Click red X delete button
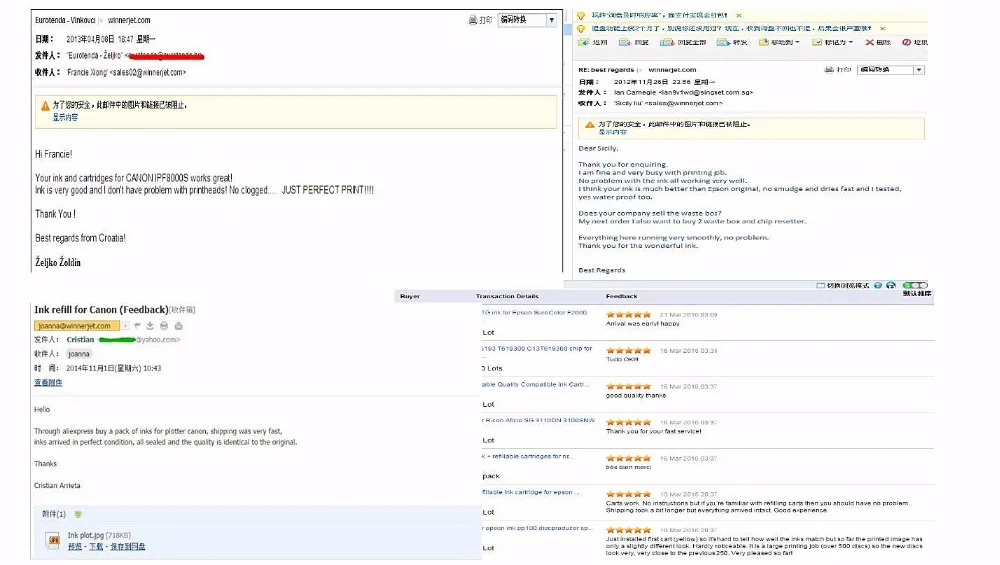 pyautogui.click(x=878, y=42)
